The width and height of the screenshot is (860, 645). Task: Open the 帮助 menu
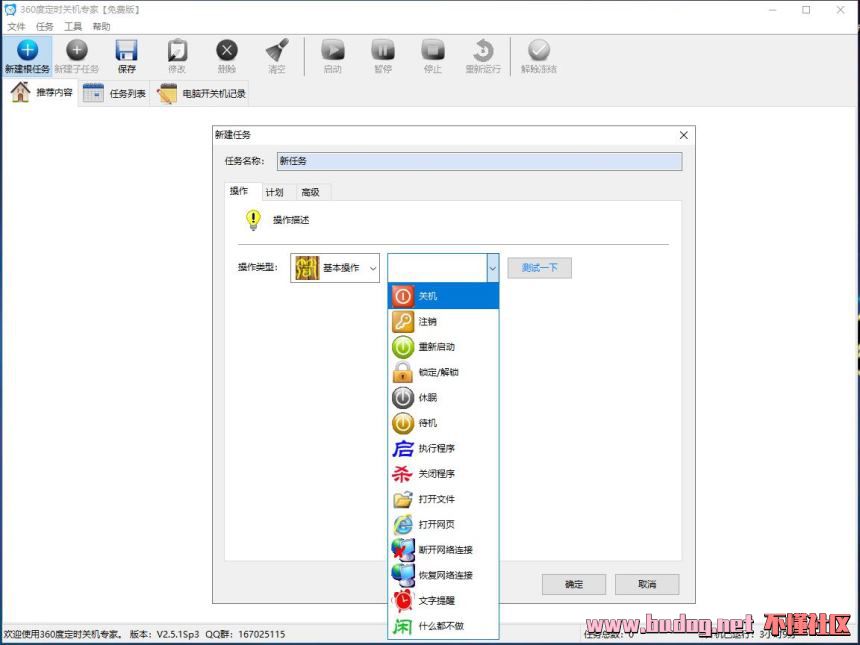click(x=101, y=26)
